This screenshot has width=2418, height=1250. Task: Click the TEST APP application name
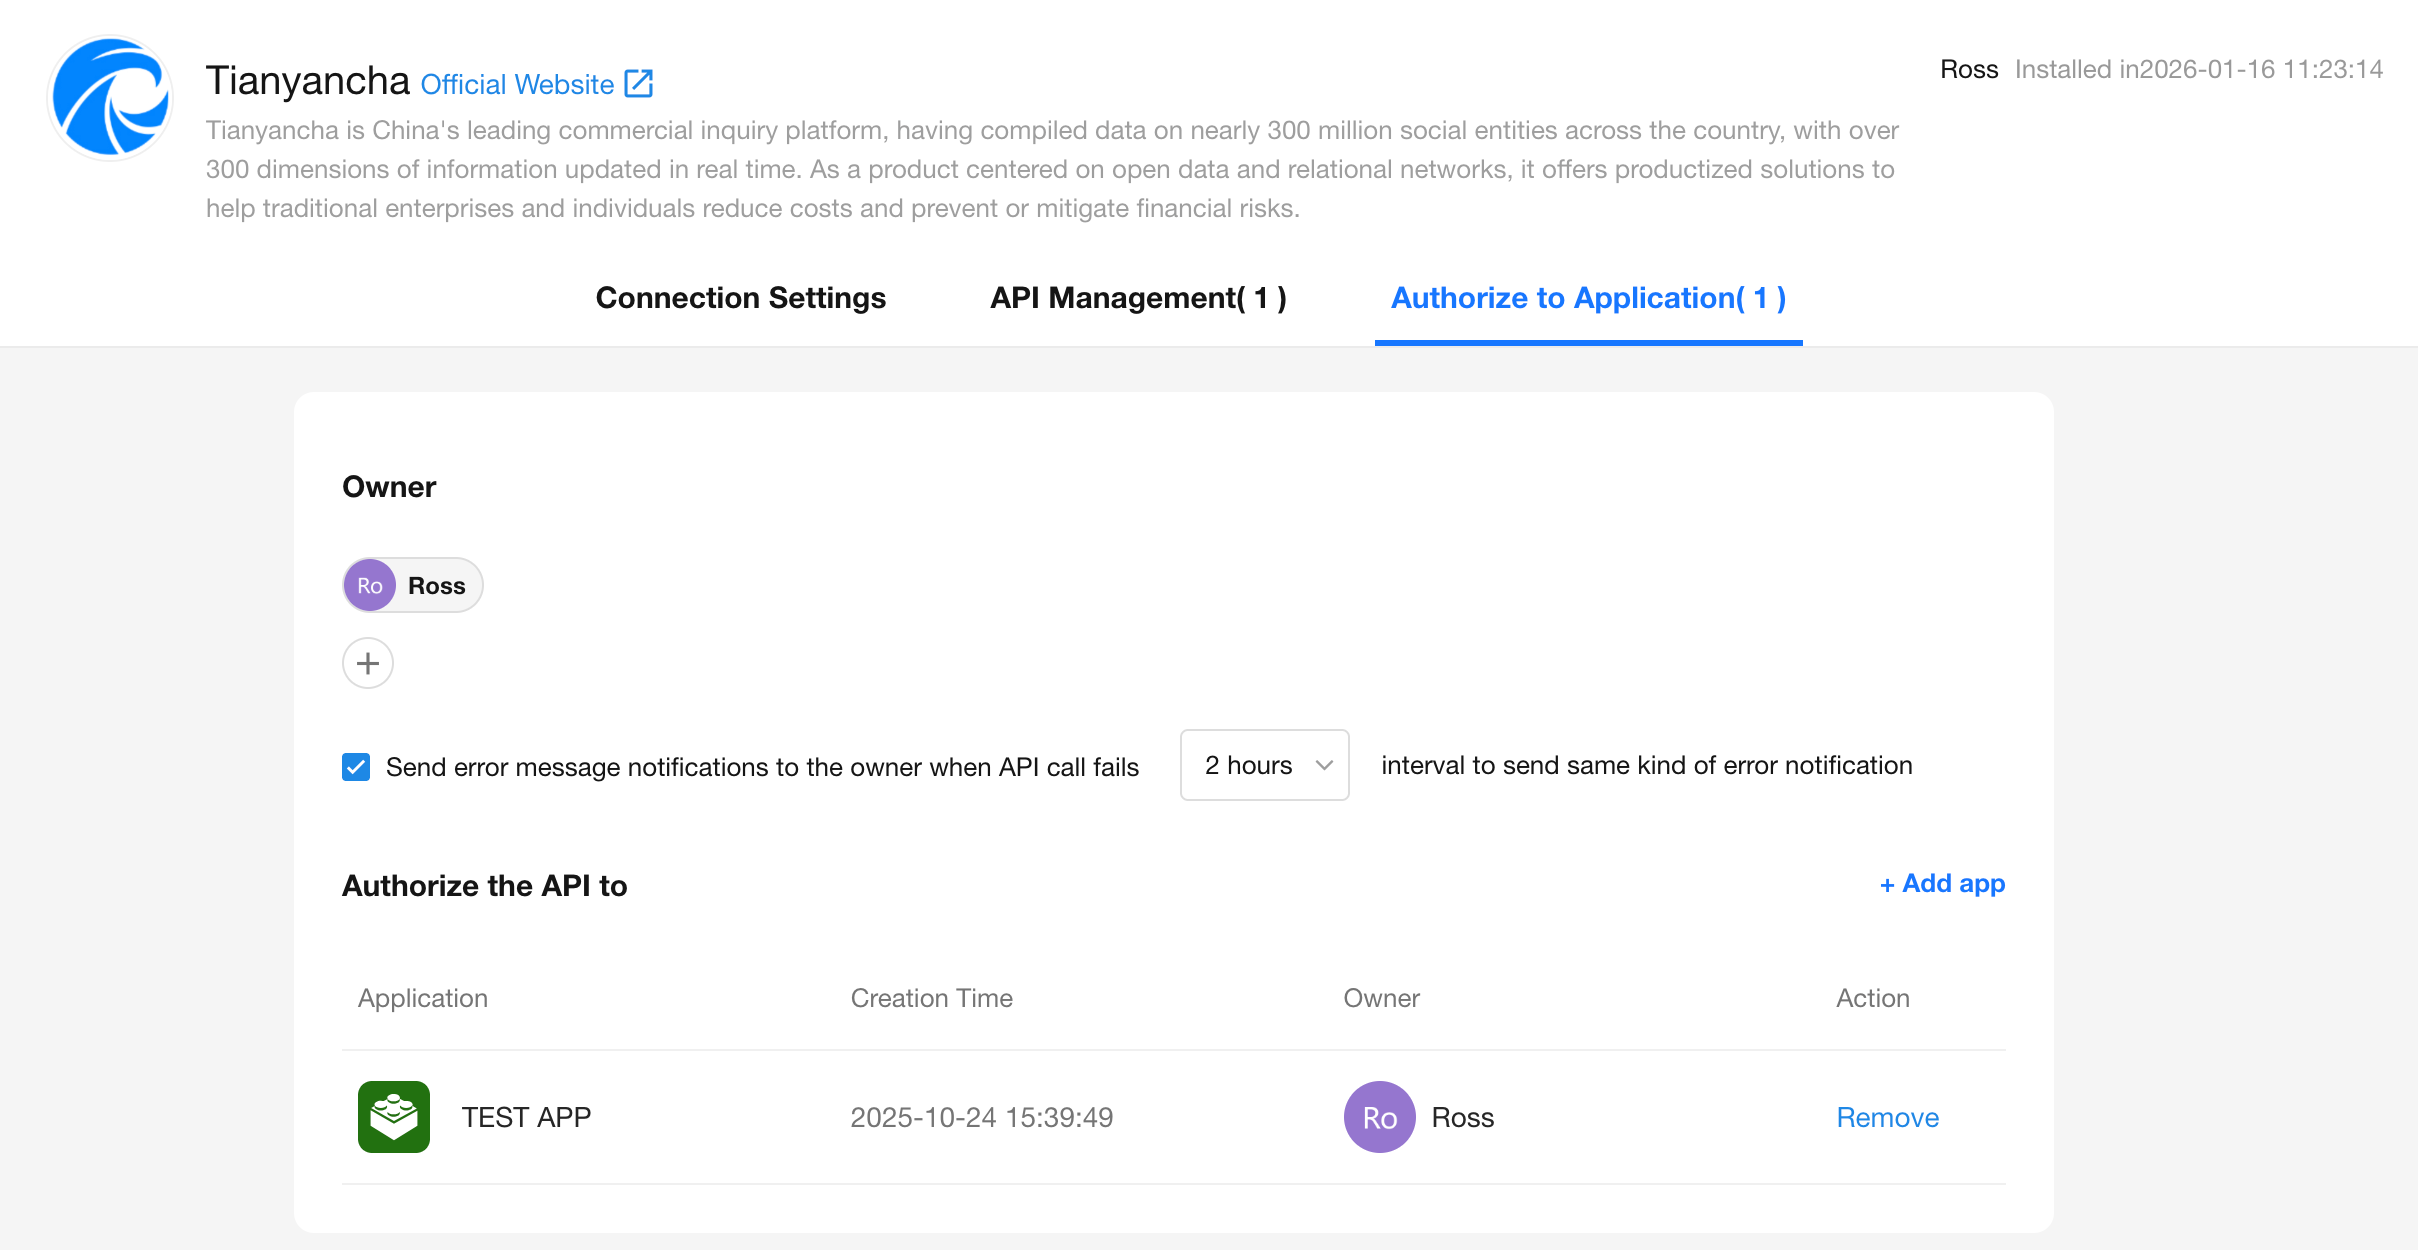tap(526, 1117)
